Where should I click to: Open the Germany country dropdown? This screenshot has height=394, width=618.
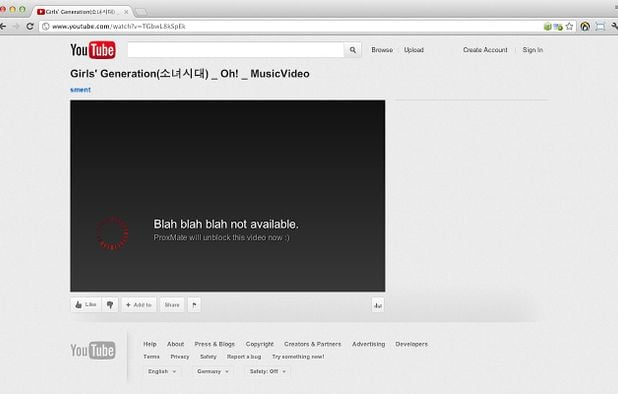213,371
